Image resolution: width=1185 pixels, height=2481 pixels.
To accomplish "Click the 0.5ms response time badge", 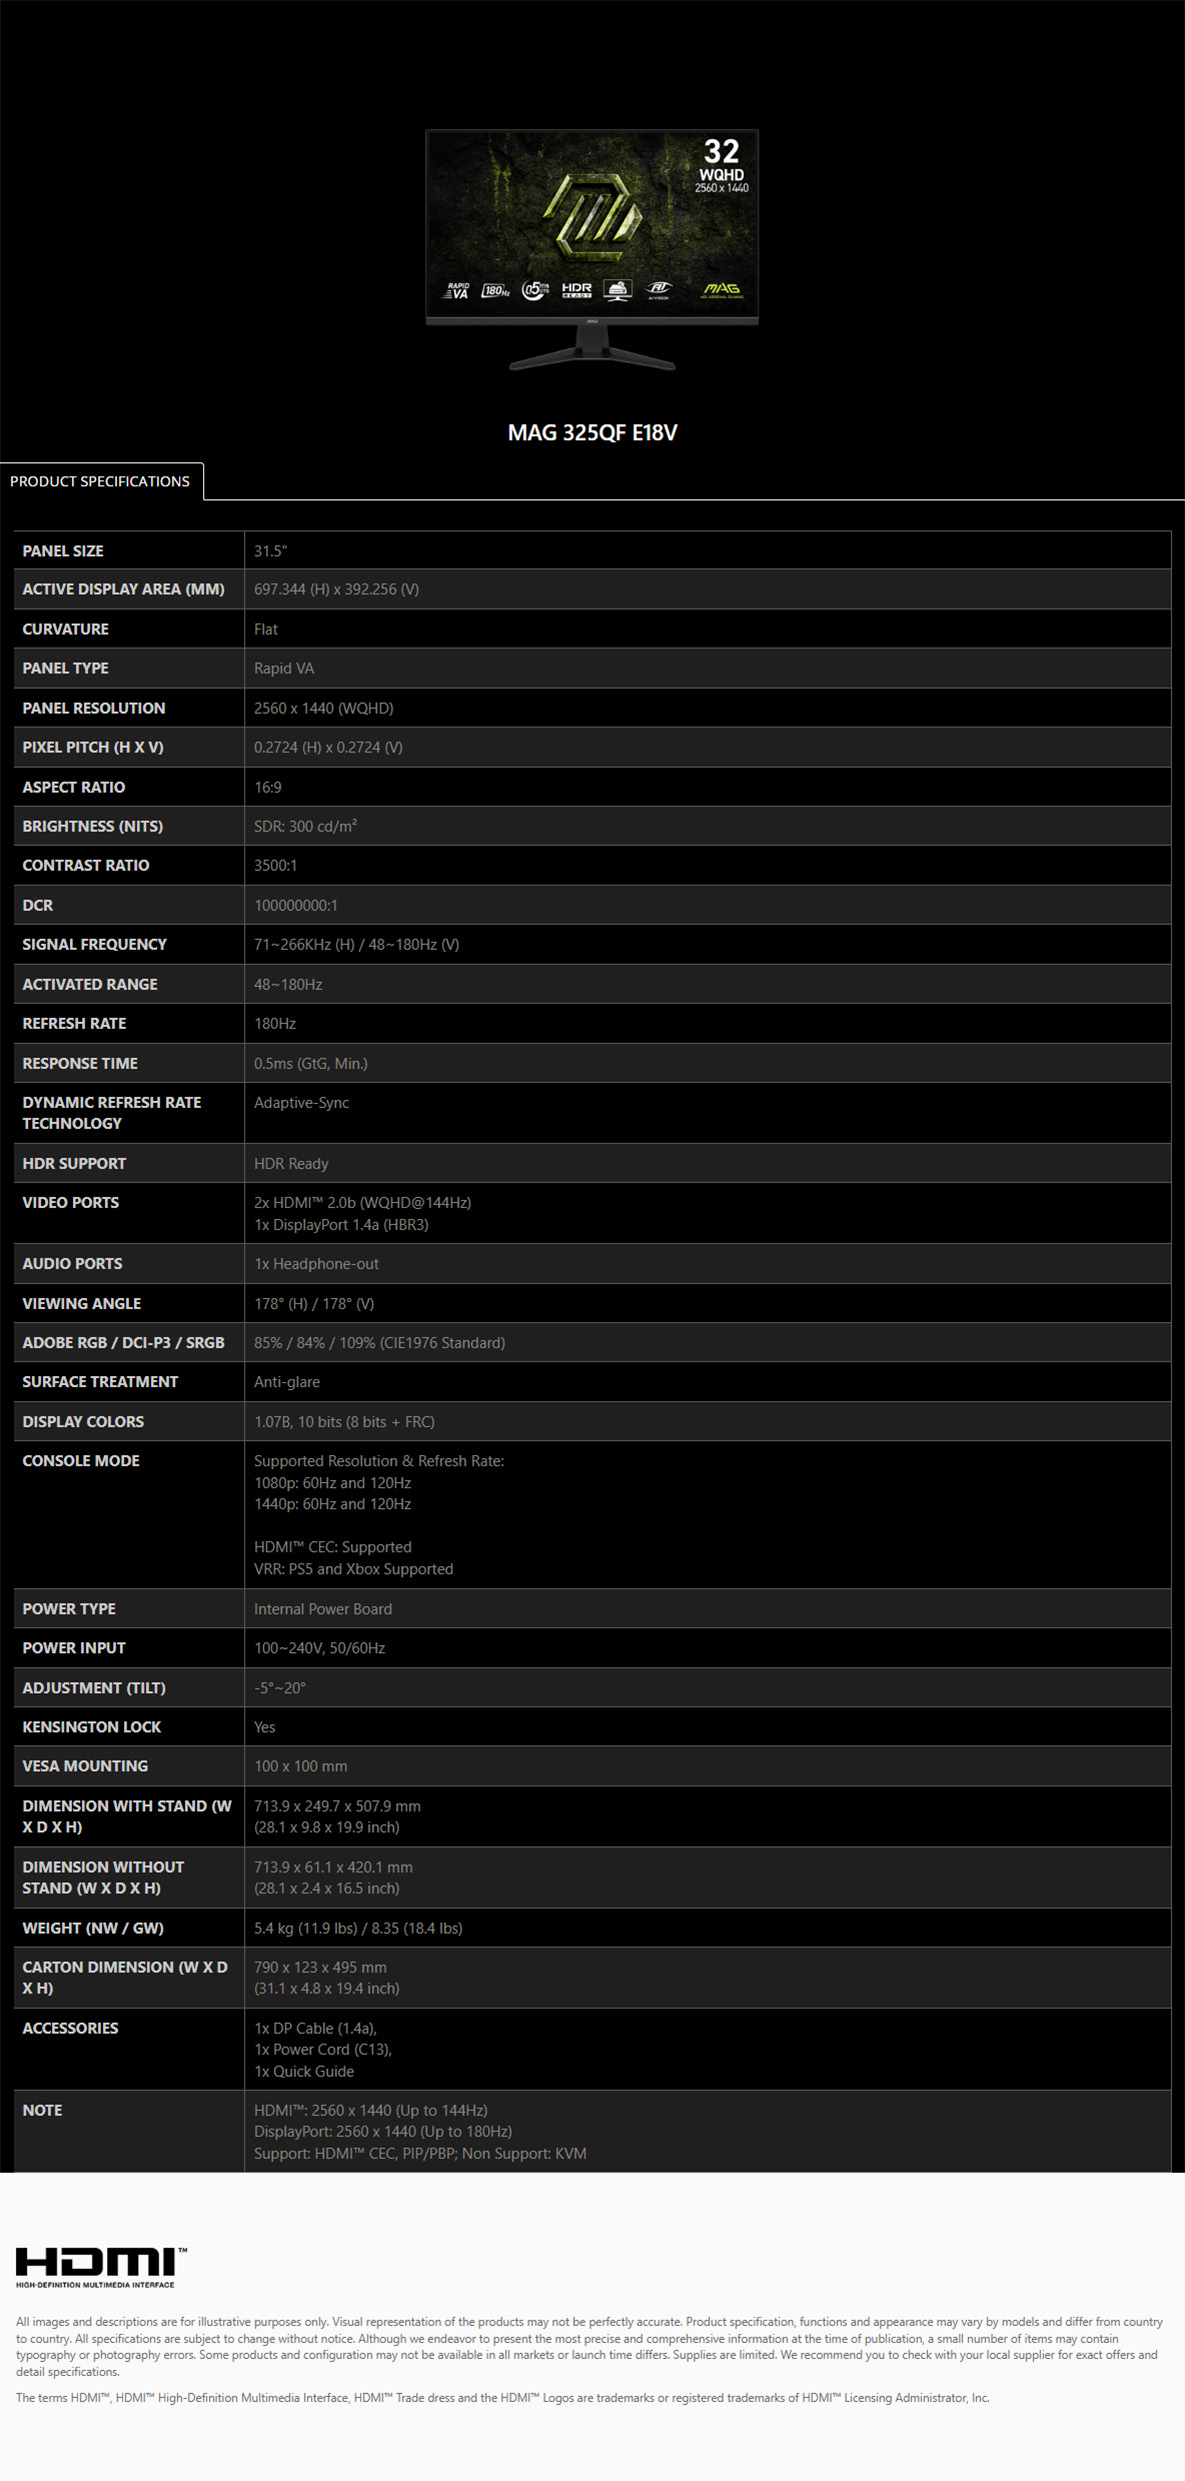I will [x=536, y=291].
